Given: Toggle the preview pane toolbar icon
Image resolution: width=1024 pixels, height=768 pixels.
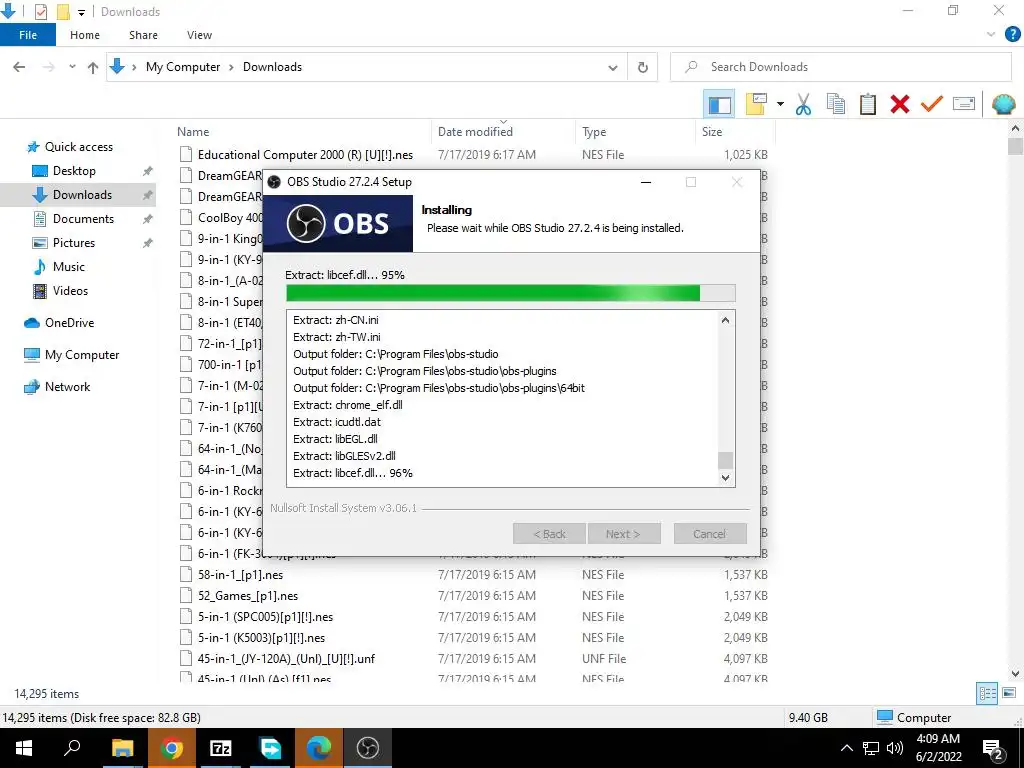Looking at the screenshot, I should pyautogui.click(x=719, y=104).
